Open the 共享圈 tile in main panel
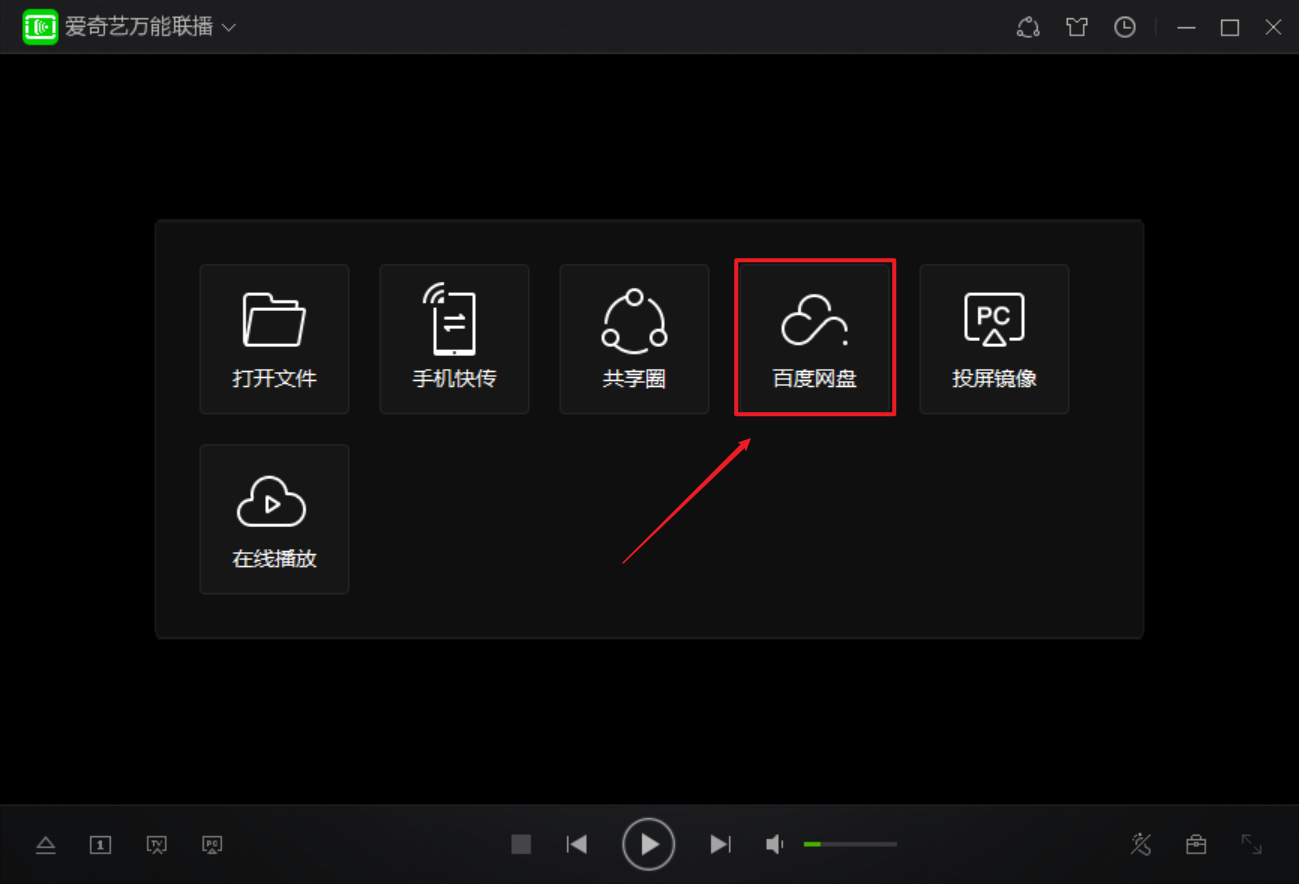 tap(634, 339)
